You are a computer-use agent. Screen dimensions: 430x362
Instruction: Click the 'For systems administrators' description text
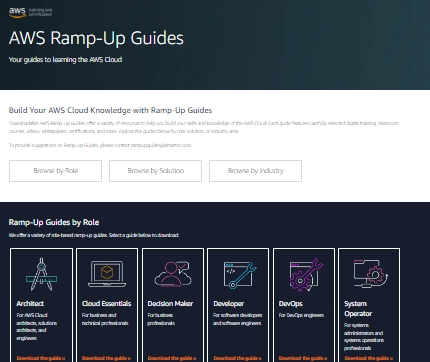[x=364, y=336]
